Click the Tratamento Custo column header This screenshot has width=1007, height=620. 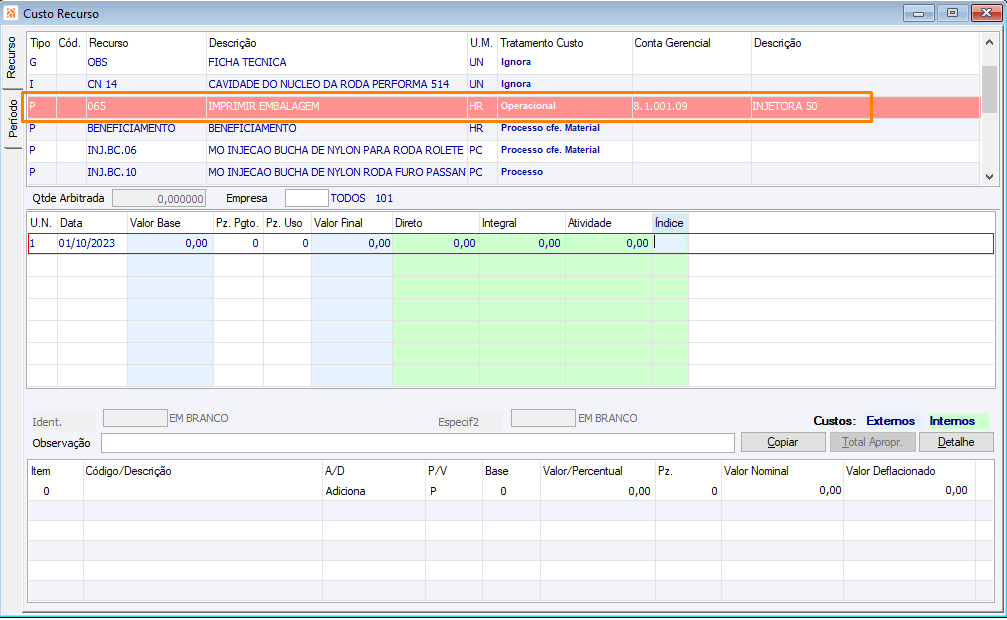[541, 43]
